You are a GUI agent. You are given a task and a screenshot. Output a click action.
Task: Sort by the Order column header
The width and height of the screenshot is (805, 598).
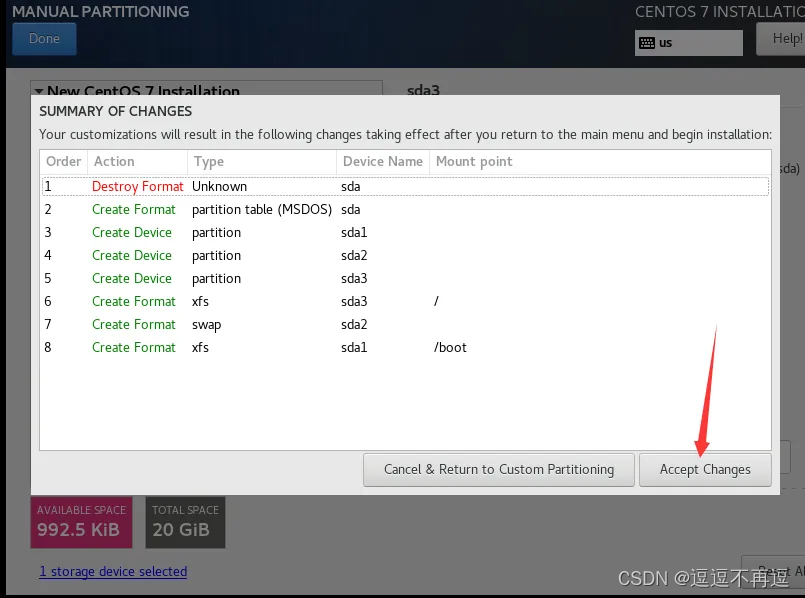point(64,162)
